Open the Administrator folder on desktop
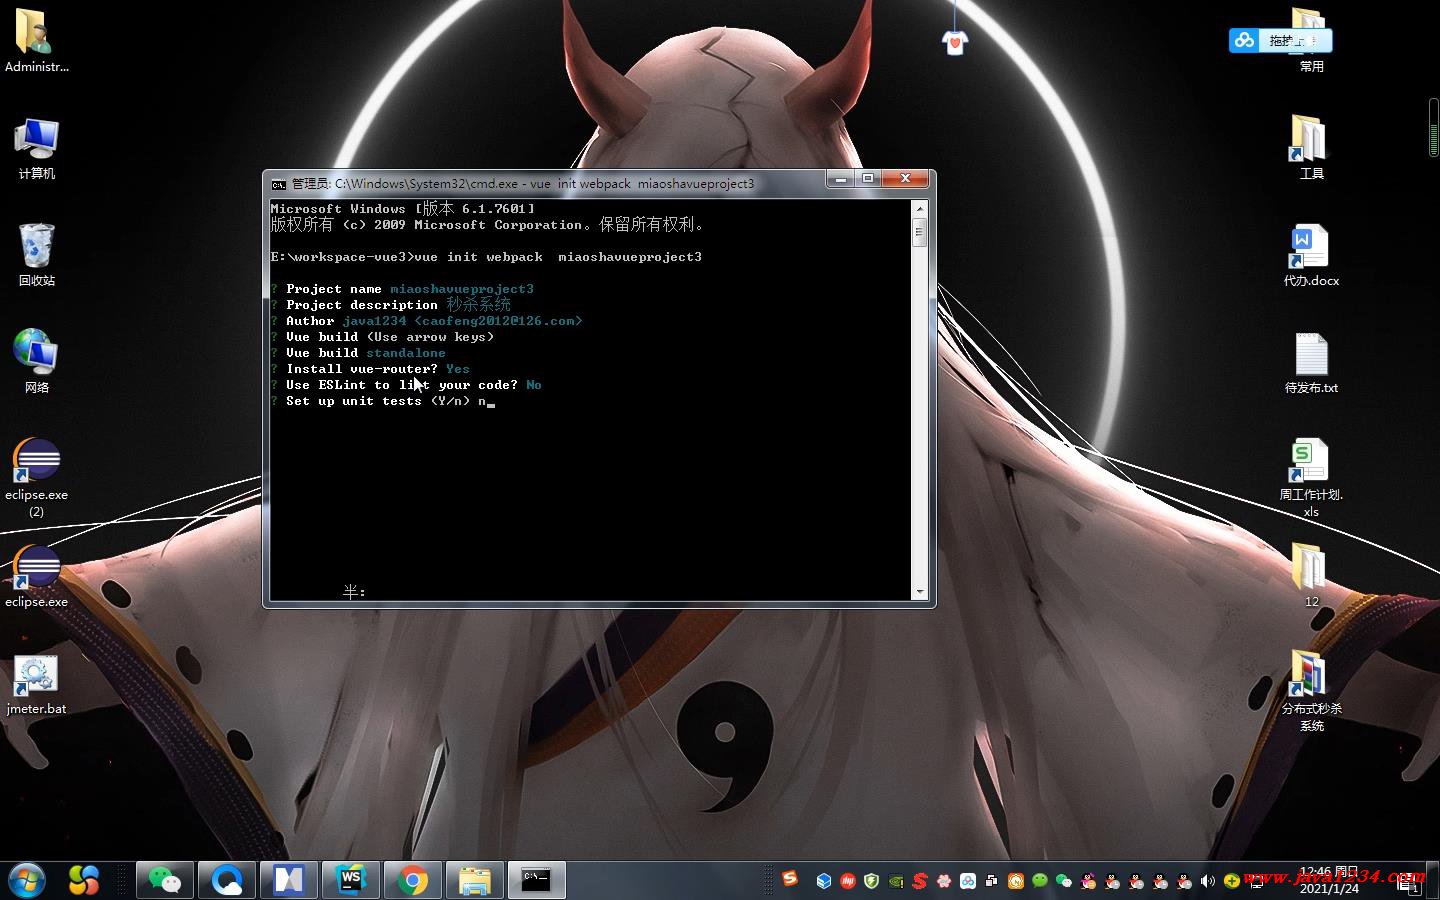Image resolution: width=1440 pixels, height=900 pixels. tap(36, 40)
